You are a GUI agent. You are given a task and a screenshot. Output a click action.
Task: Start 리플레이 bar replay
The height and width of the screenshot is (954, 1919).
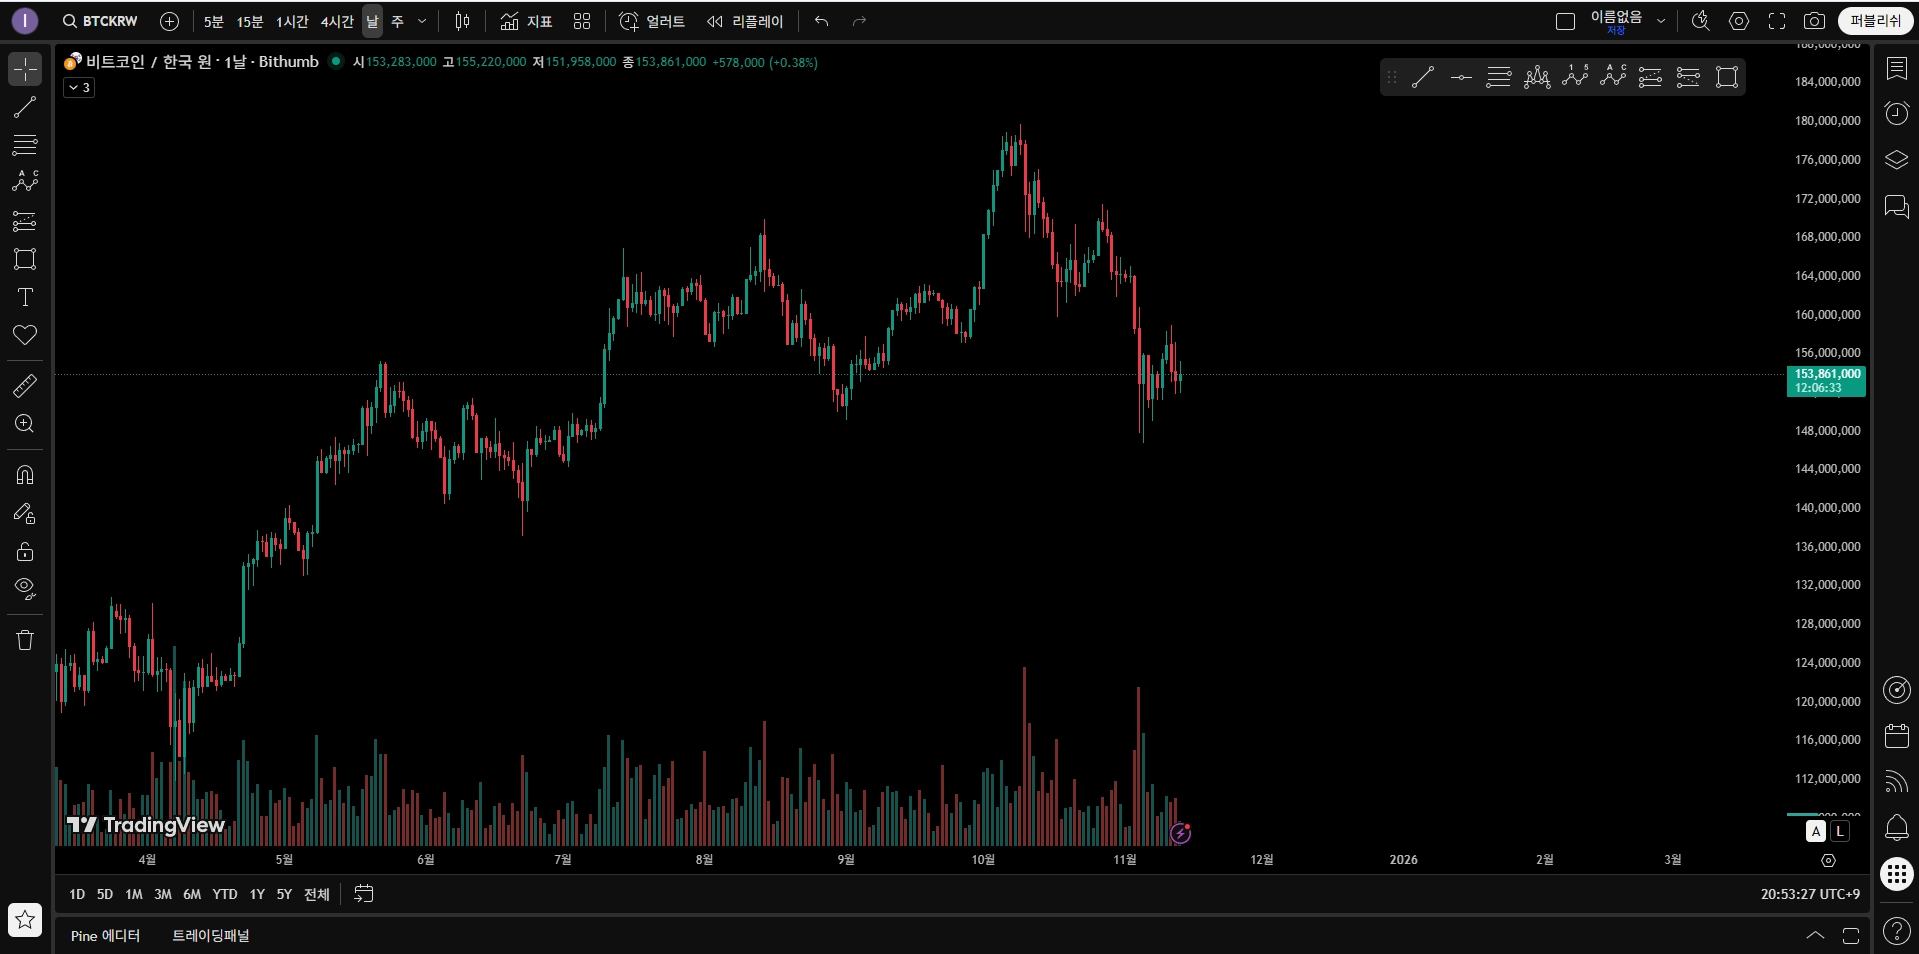[745, 21]
